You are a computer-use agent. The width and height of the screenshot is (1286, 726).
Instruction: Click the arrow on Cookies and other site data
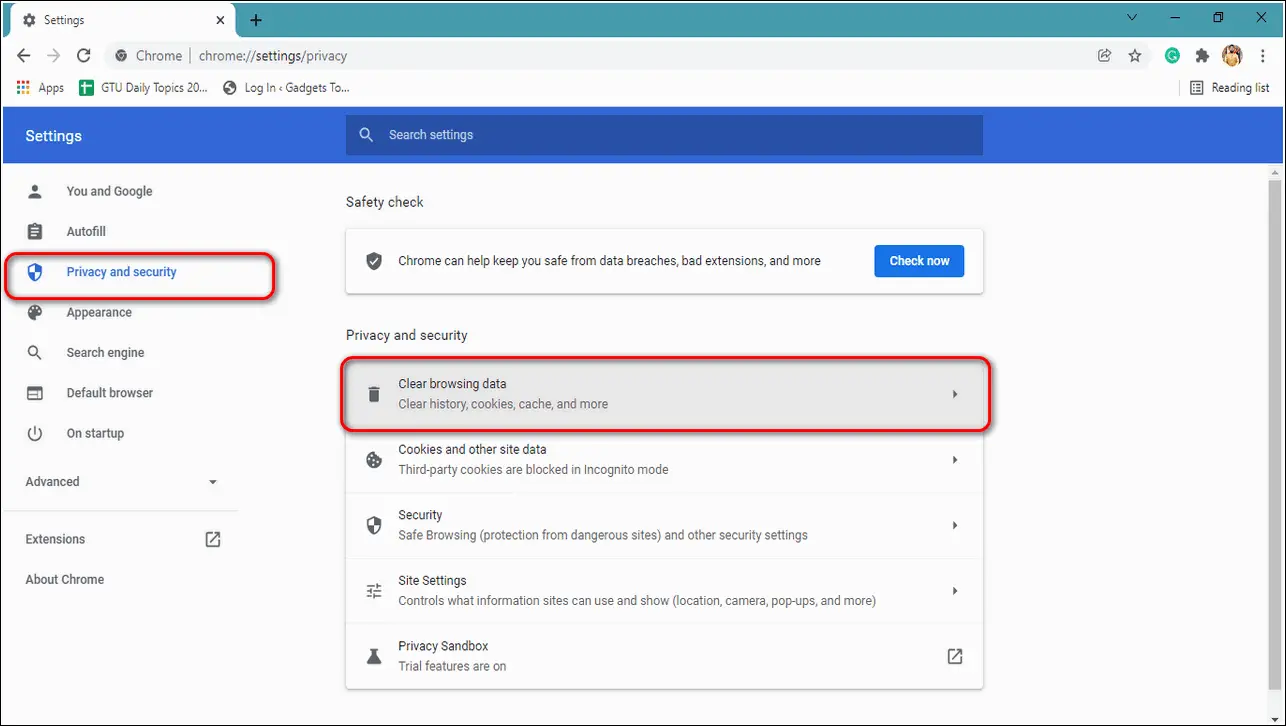[x=955, y=460]
